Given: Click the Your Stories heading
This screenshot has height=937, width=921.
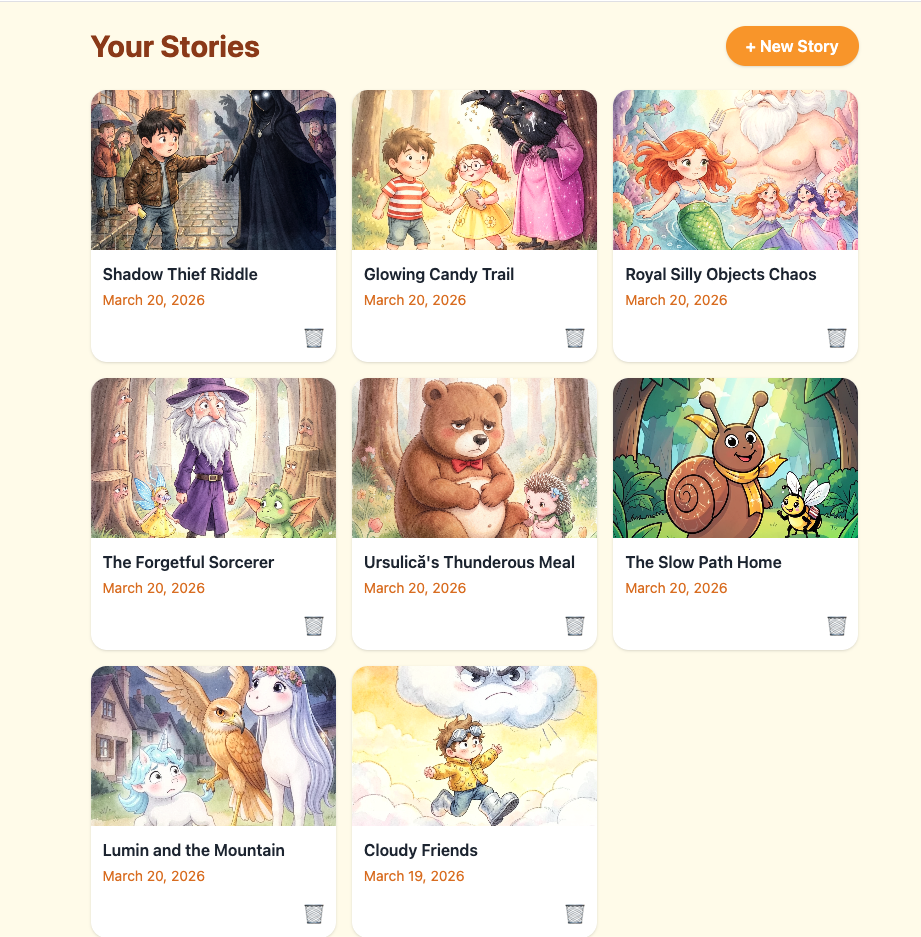Looking at the screenshot, I should [175, 46].
